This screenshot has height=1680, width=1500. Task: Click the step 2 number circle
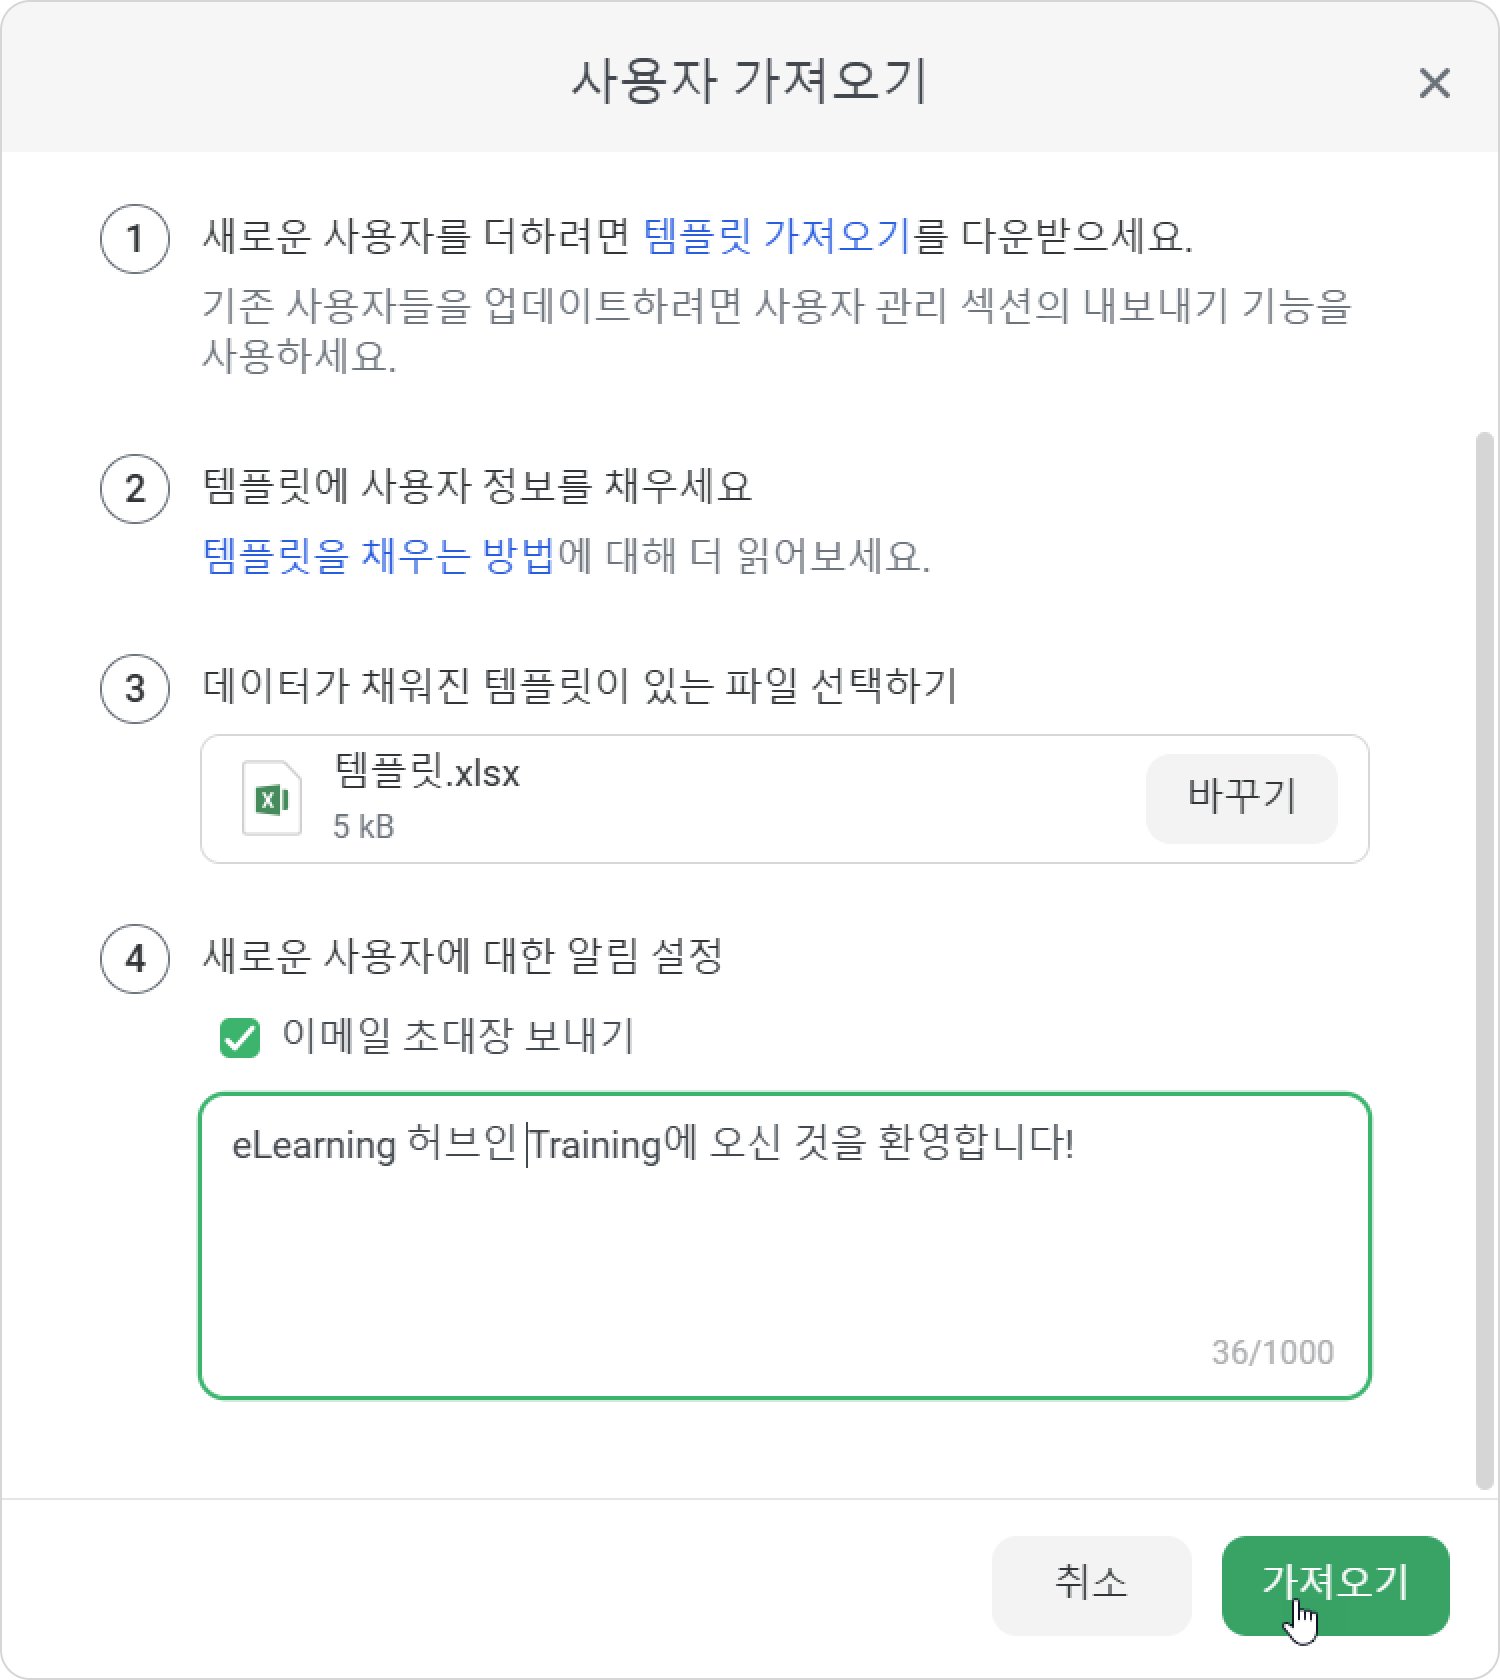tap(135, 489)
